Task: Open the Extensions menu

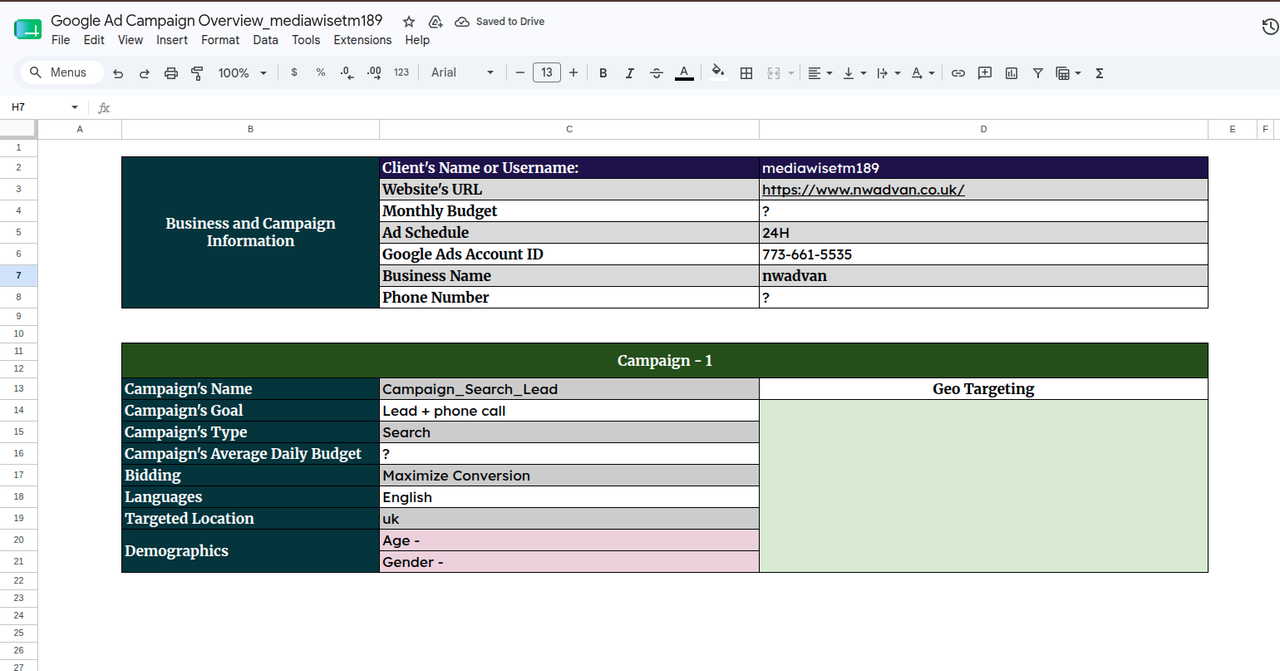Action: [362, 40]
